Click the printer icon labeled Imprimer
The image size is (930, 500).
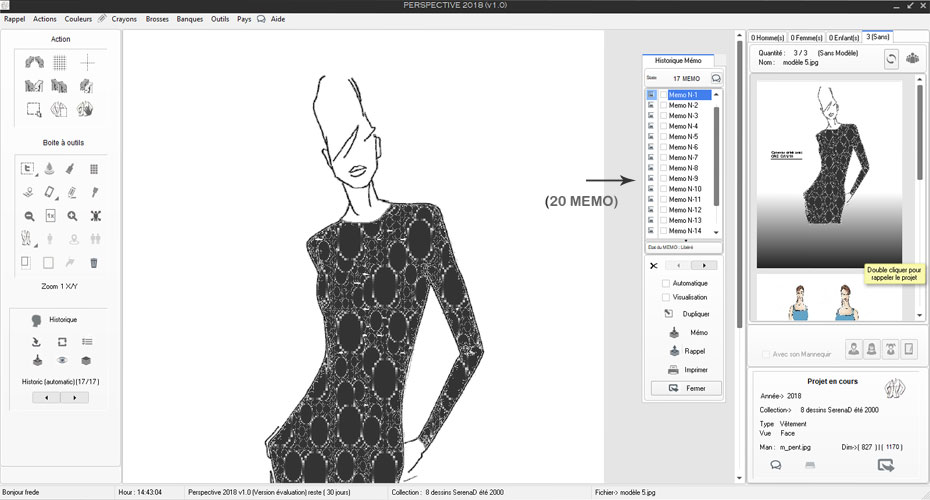673,369
